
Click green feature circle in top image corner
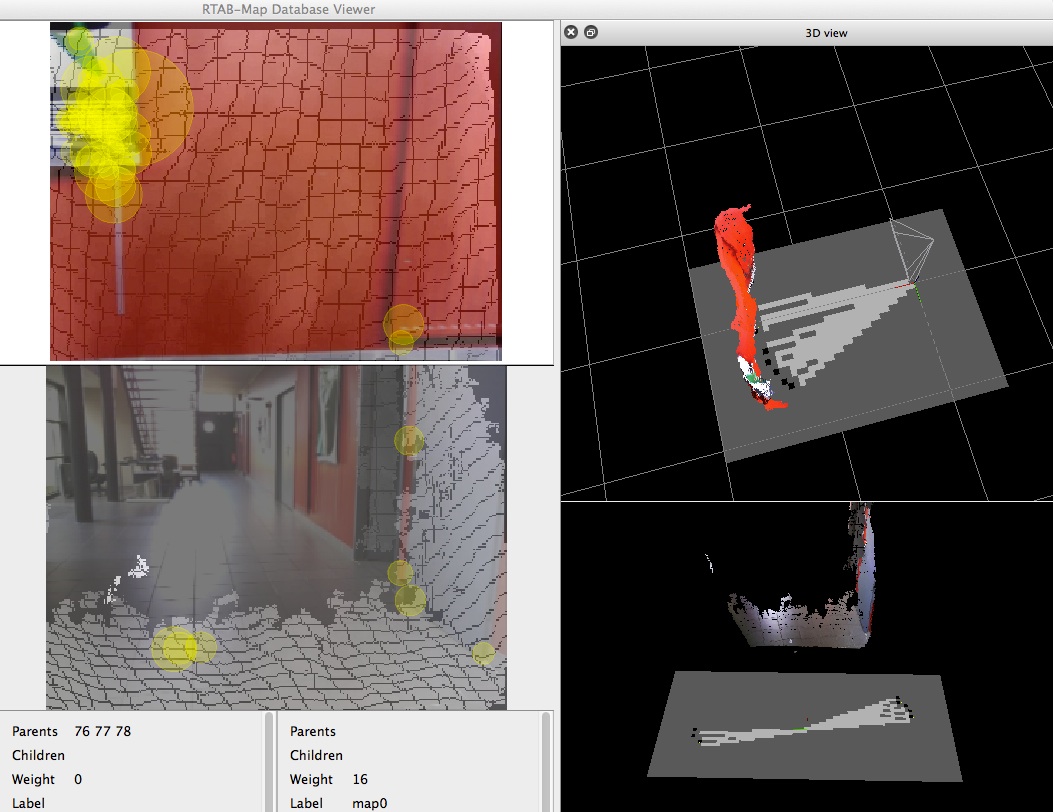coord(78,42)
